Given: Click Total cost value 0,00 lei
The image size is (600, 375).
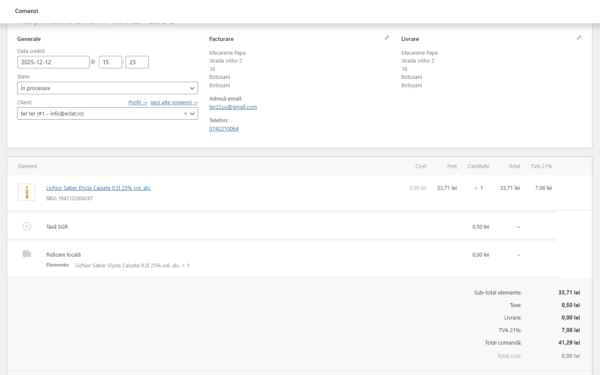Looking at the screenshot, I should (571, 356).
